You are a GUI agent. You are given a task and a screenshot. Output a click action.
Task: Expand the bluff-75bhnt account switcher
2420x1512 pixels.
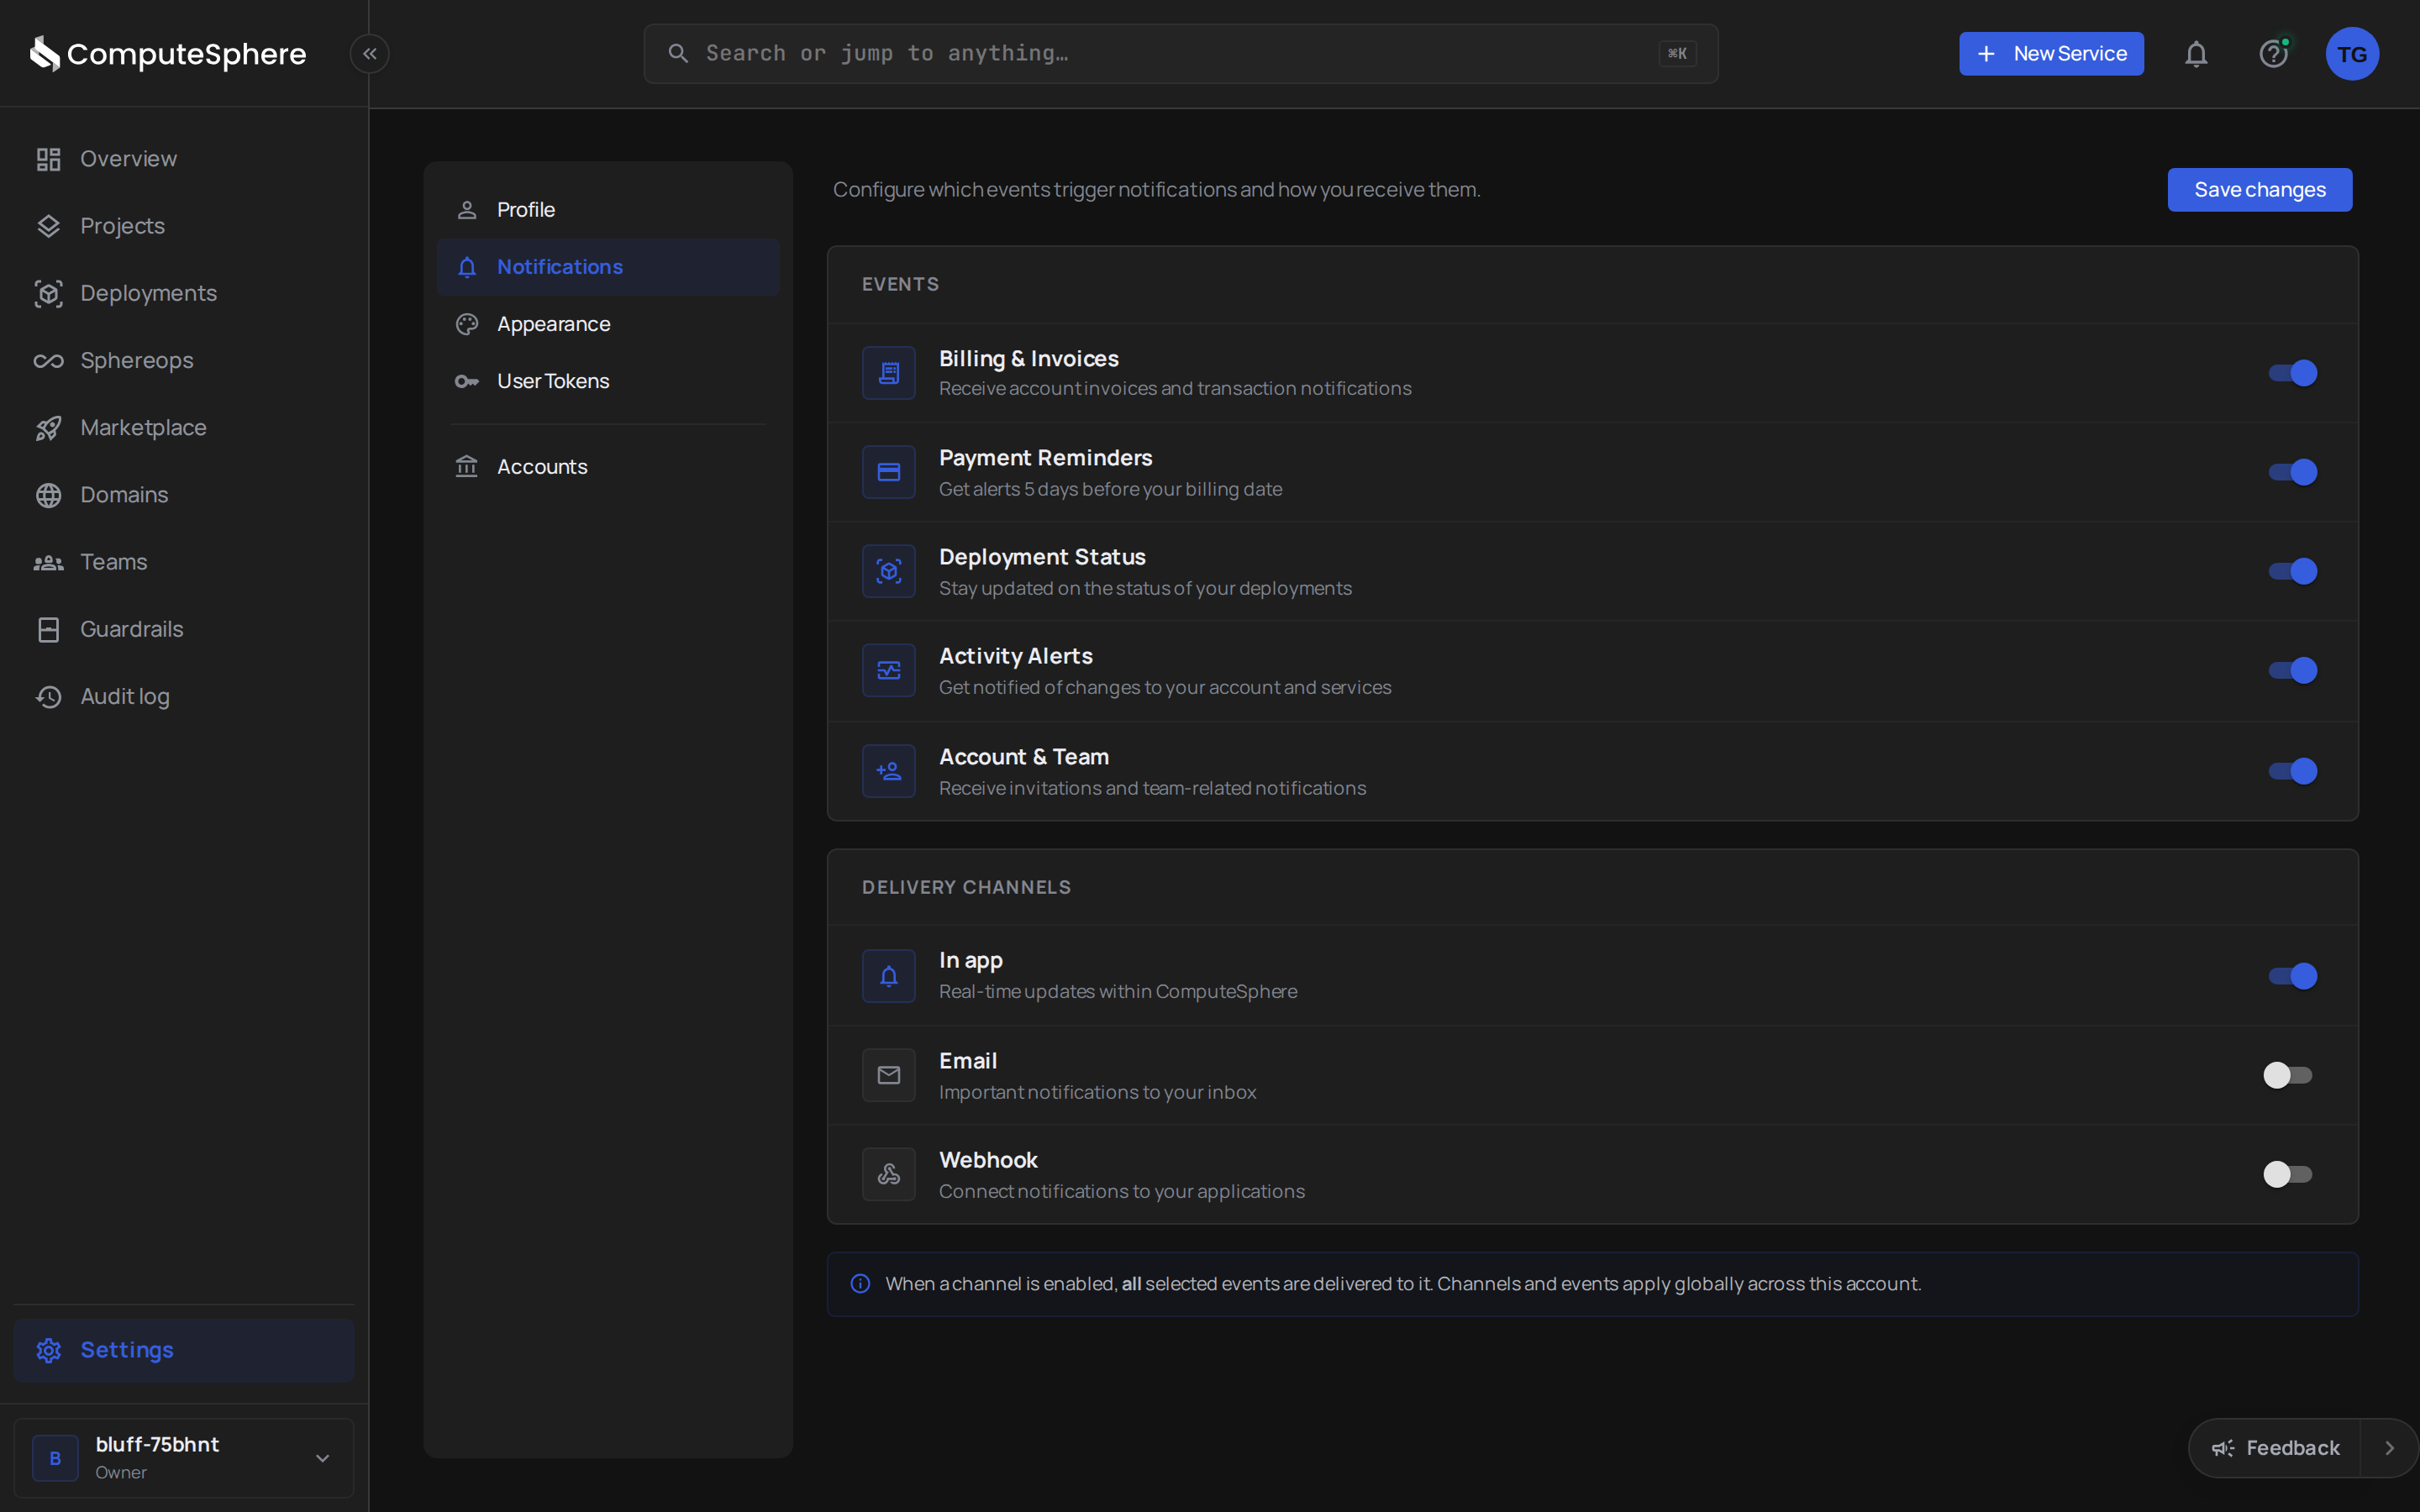coord(184,1458)
